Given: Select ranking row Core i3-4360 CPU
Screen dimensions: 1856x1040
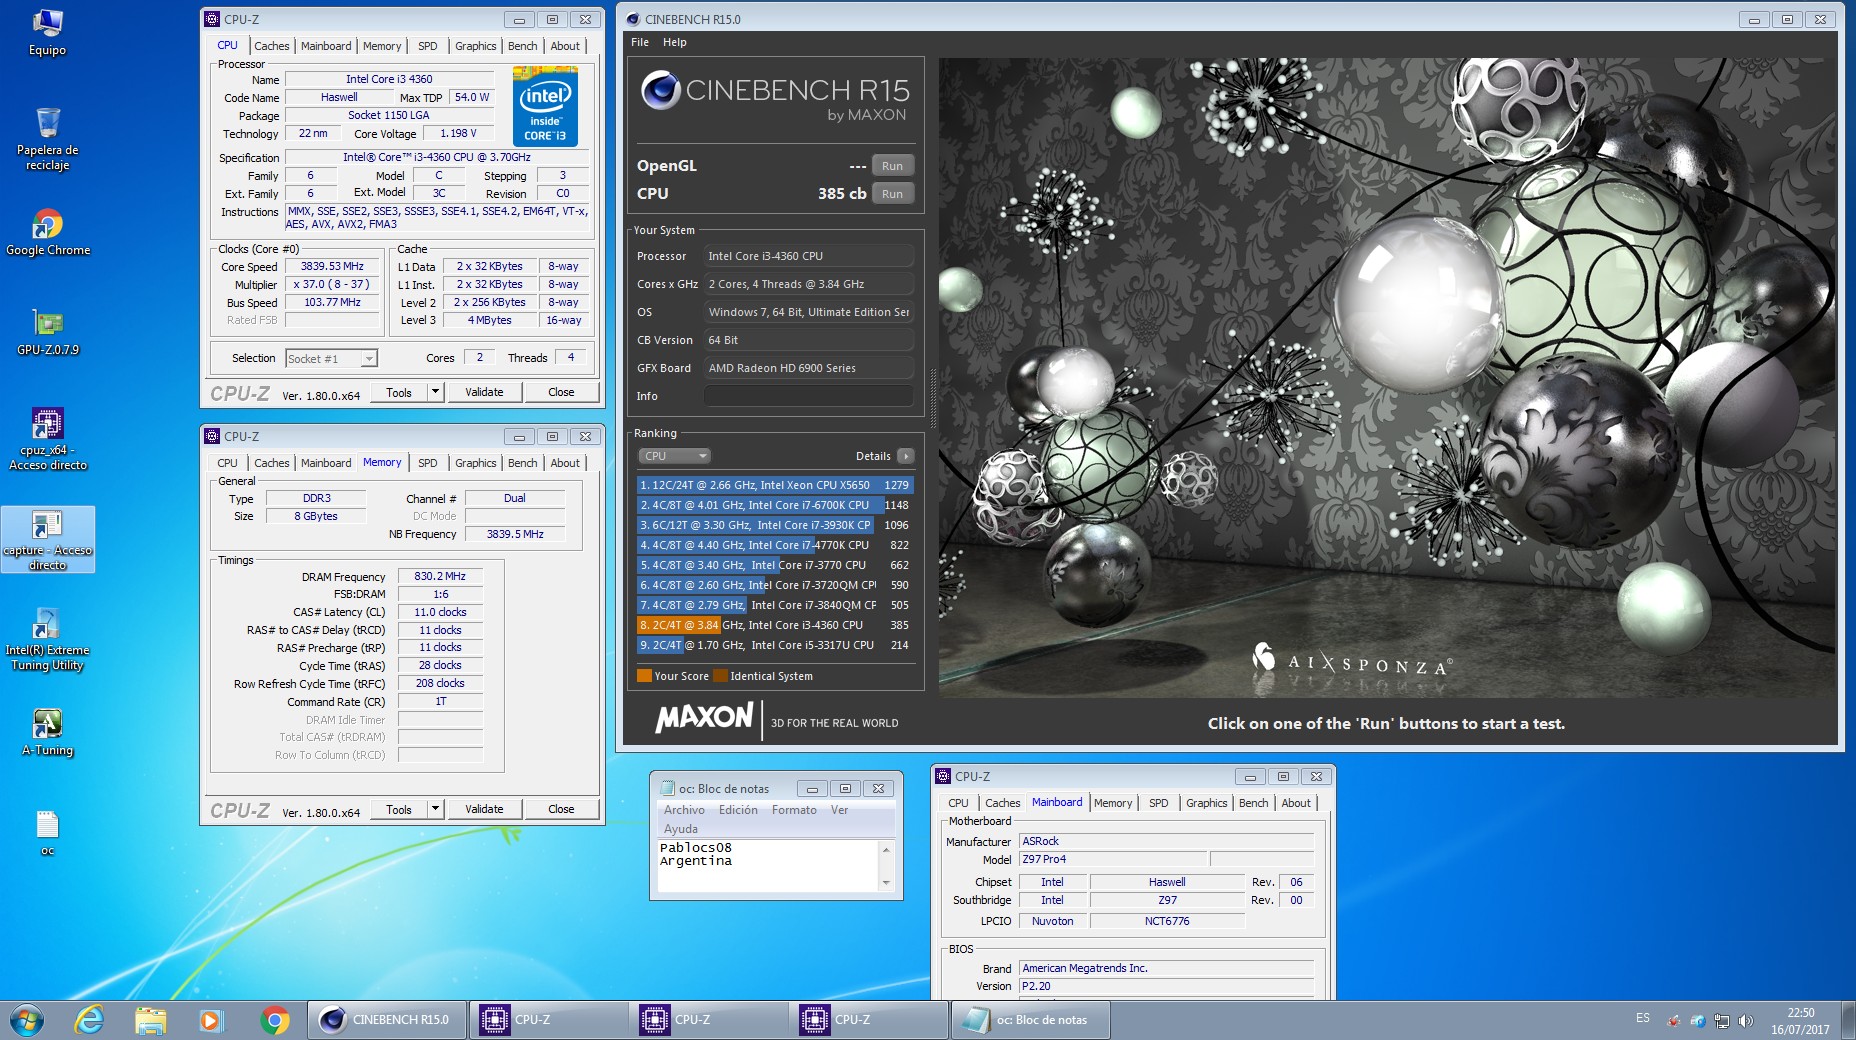Looking at the screenshot, I should click(x=775, y=625).
